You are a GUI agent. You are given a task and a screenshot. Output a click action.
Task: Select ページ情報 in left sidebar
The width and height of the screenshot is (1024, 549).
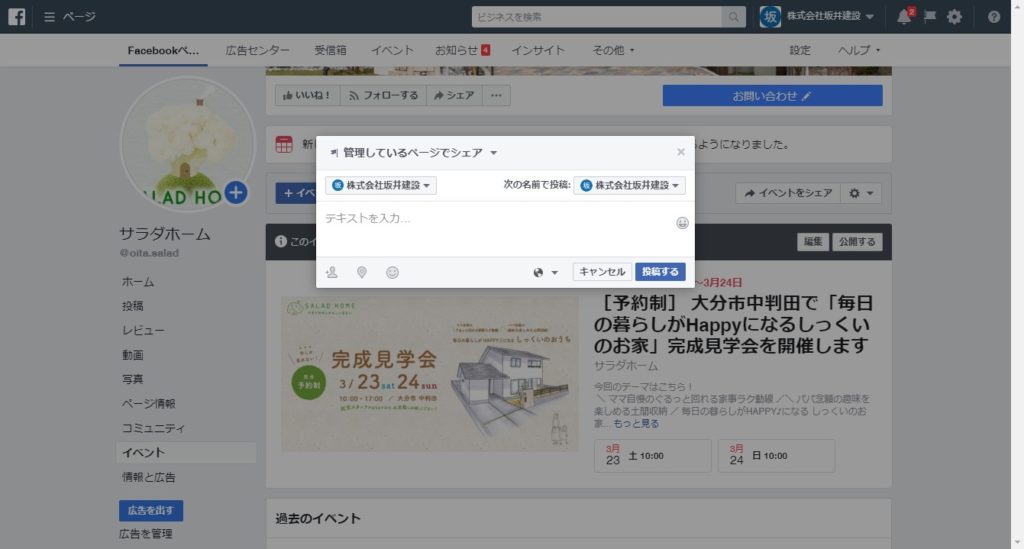(148, 403)
